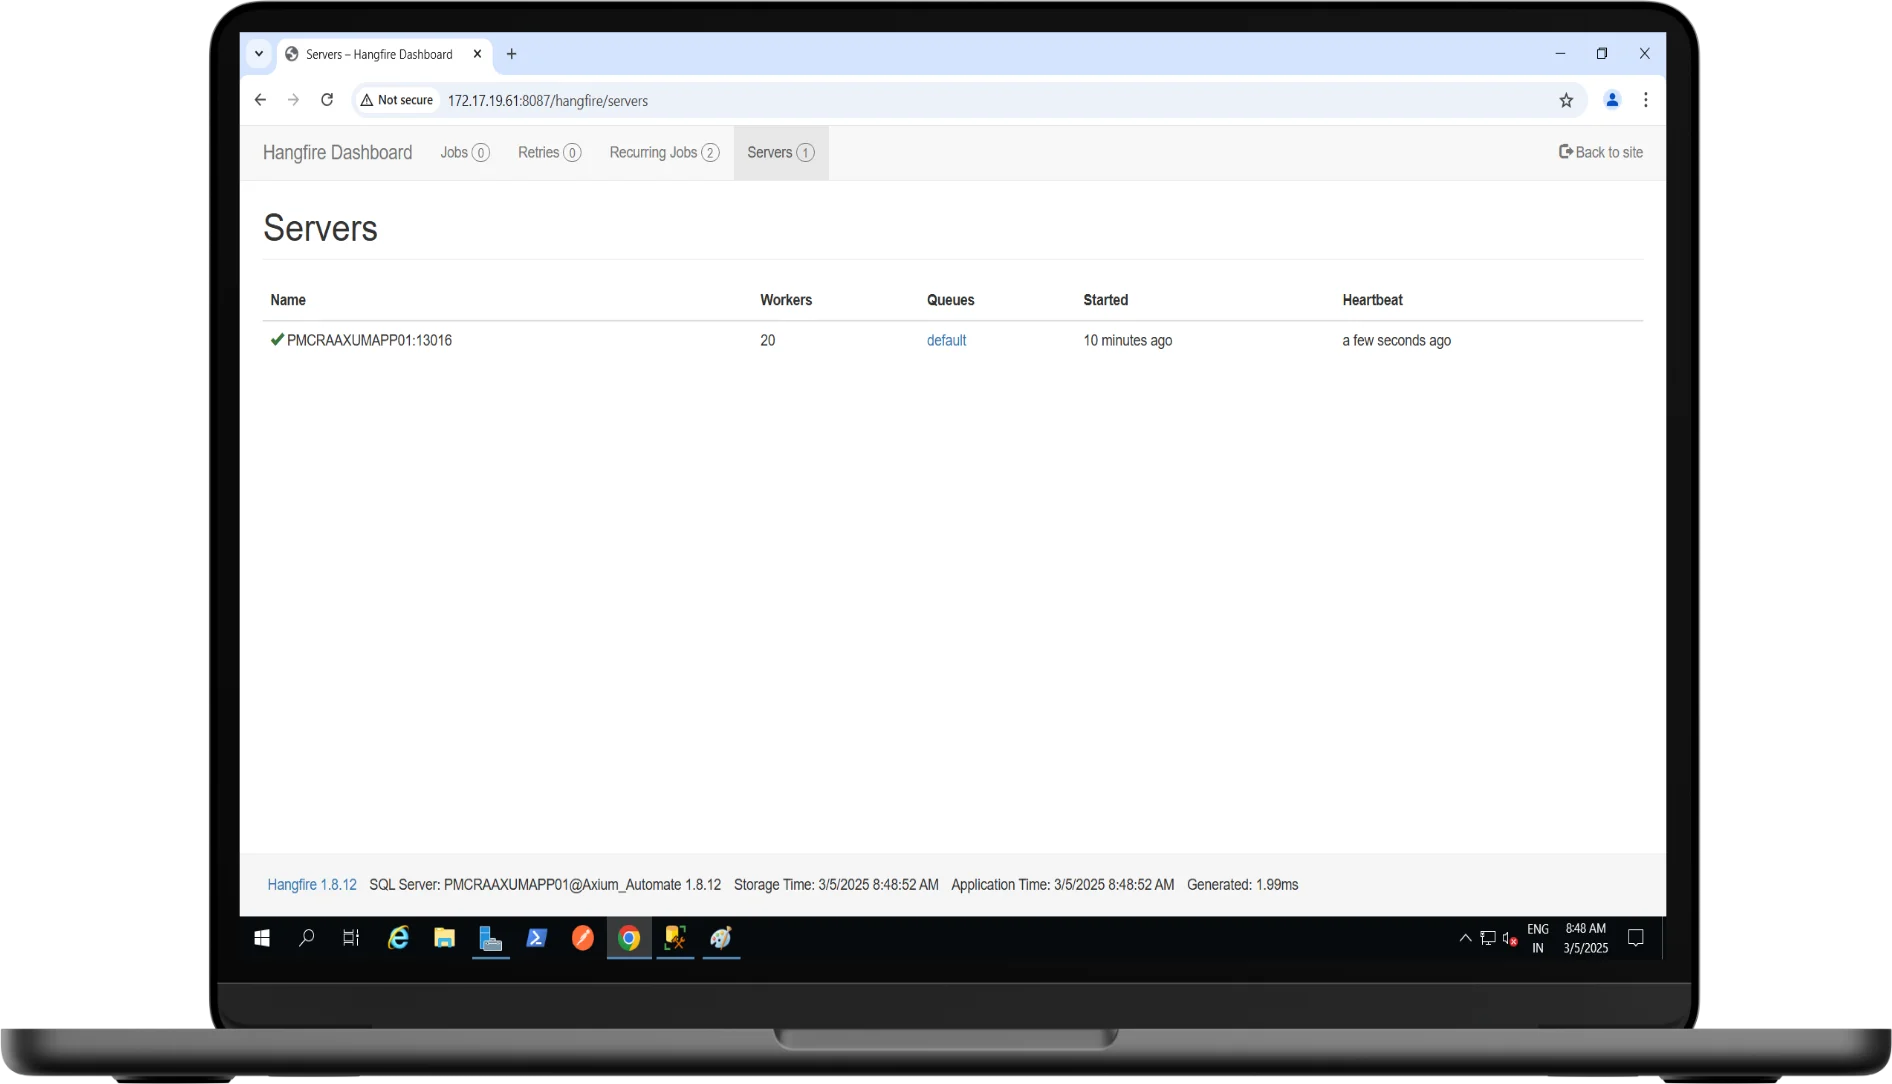Go forward in browser history
1892x1084 pixels.
(x=293, y=100)
